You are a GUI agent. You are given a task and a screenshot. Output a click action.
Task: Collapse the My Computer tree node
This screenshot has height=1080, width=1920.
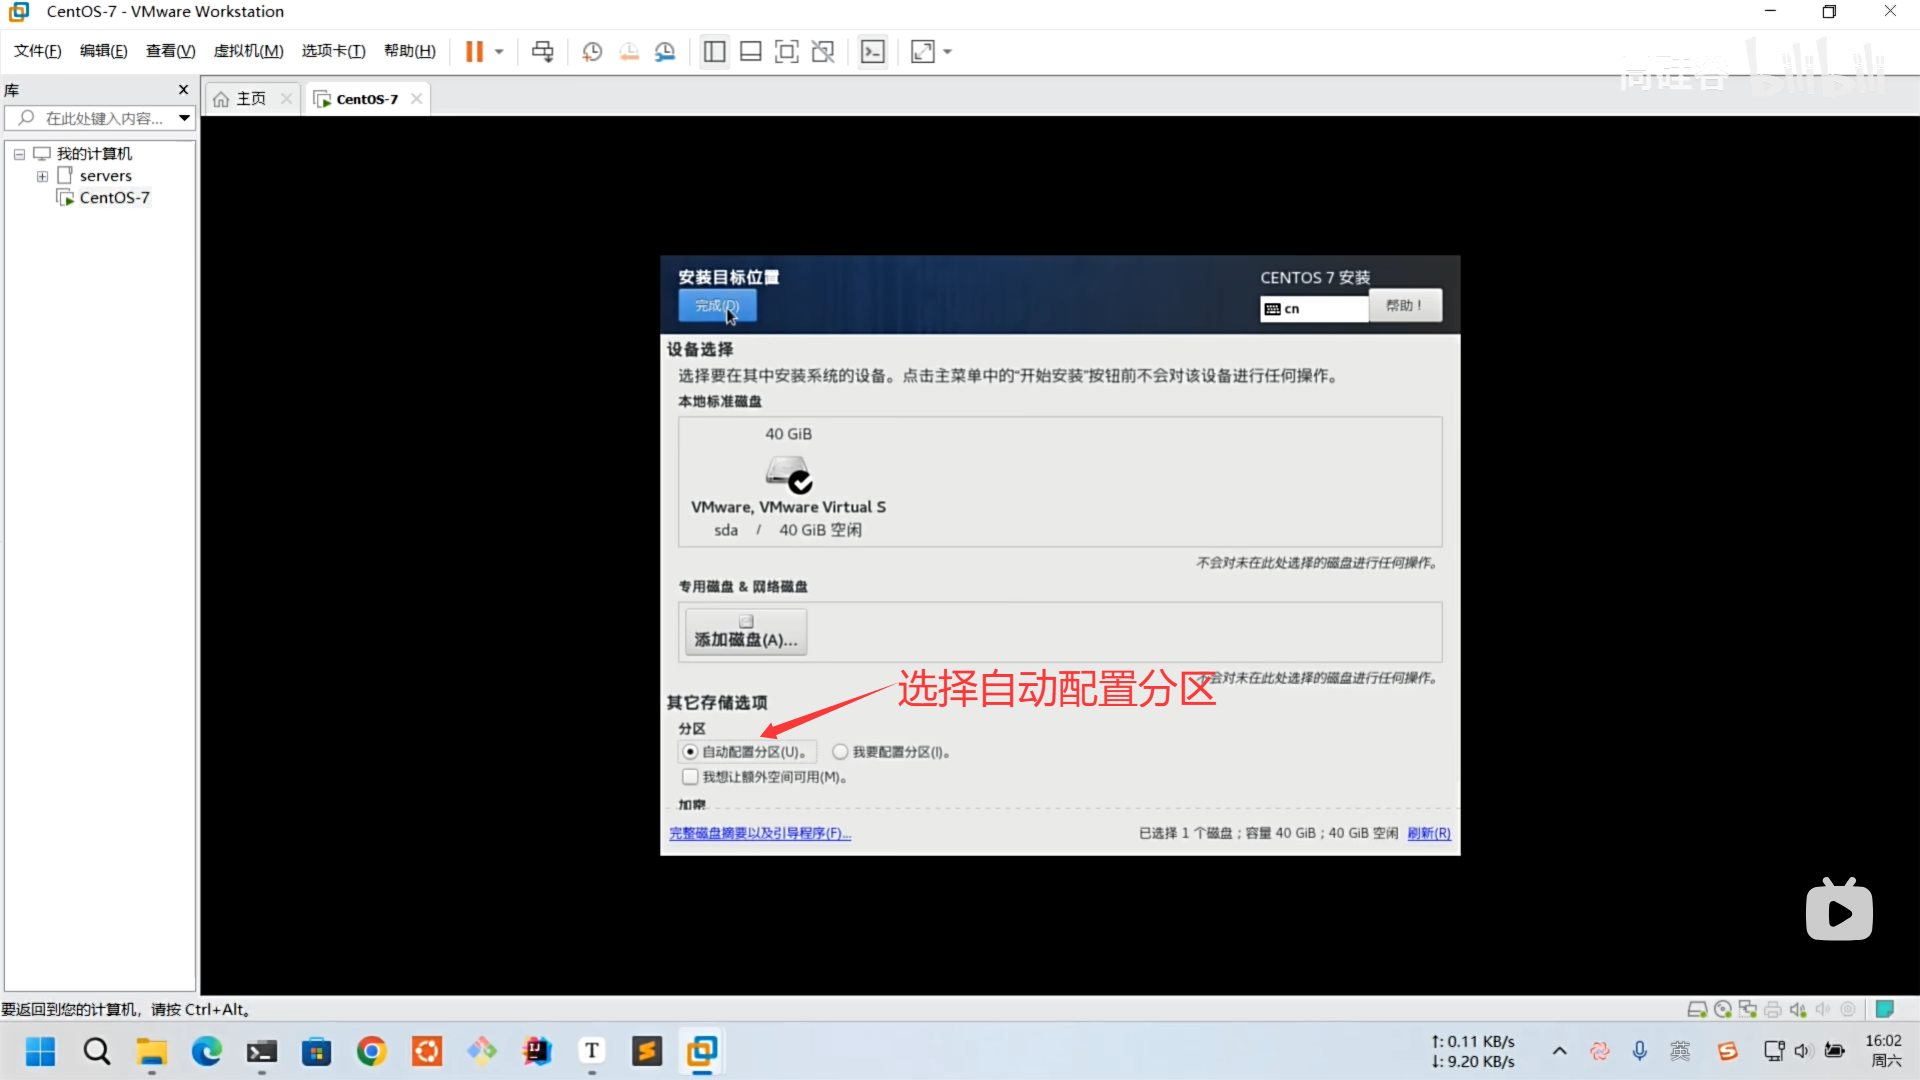[19, 154]
